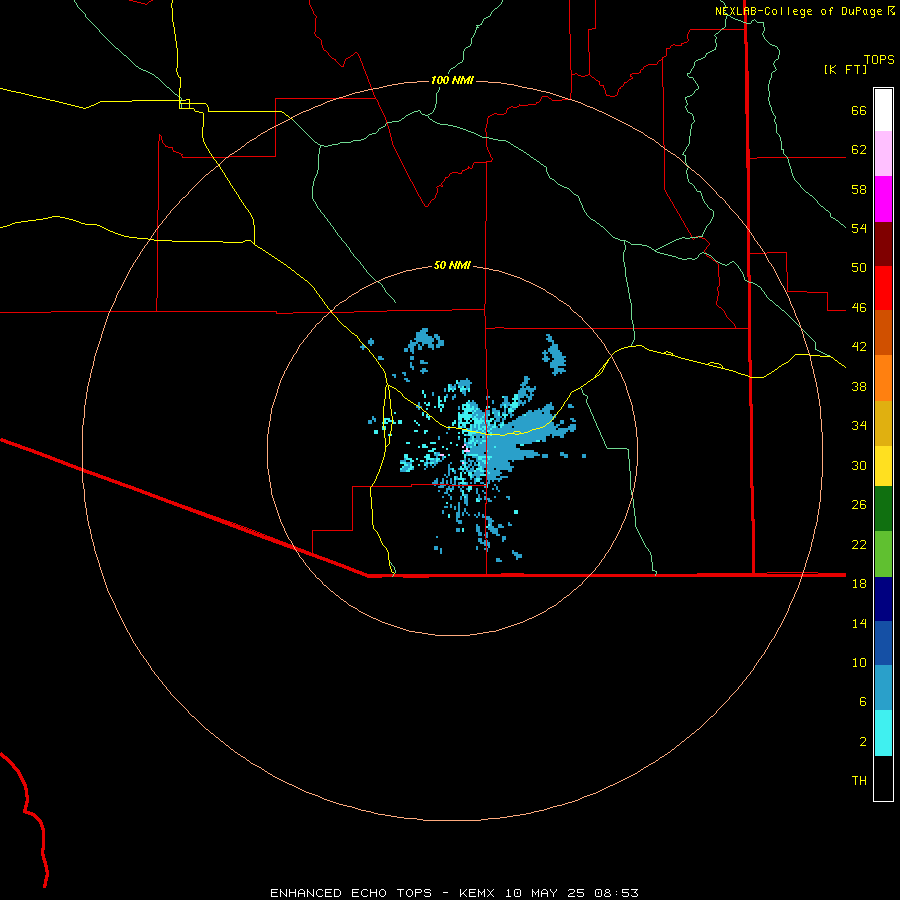The height and width of the screenshot is (900, 900).
Task: Select the '18' scale label
Action: 859,584
